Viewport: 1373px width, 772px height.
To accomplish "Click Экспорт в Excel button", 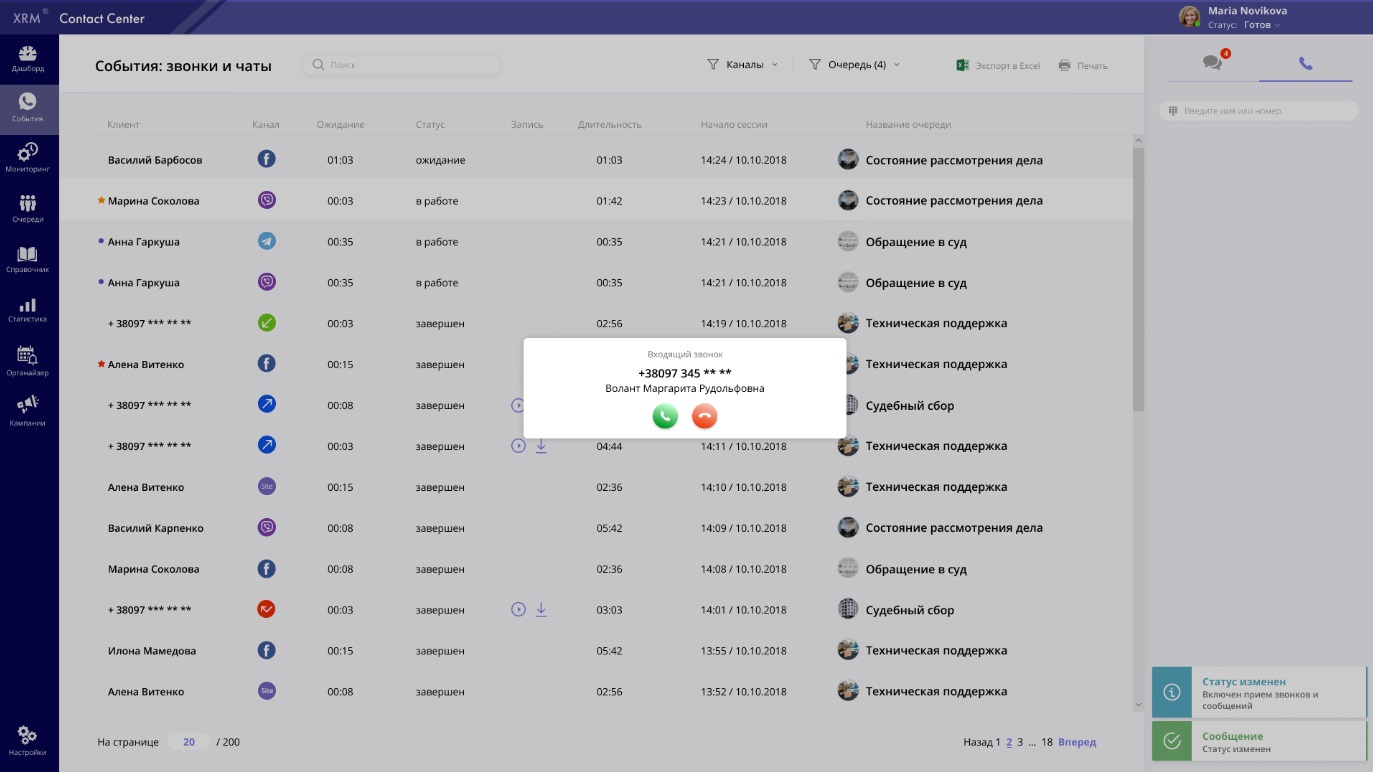I will [x=999, y=66].
